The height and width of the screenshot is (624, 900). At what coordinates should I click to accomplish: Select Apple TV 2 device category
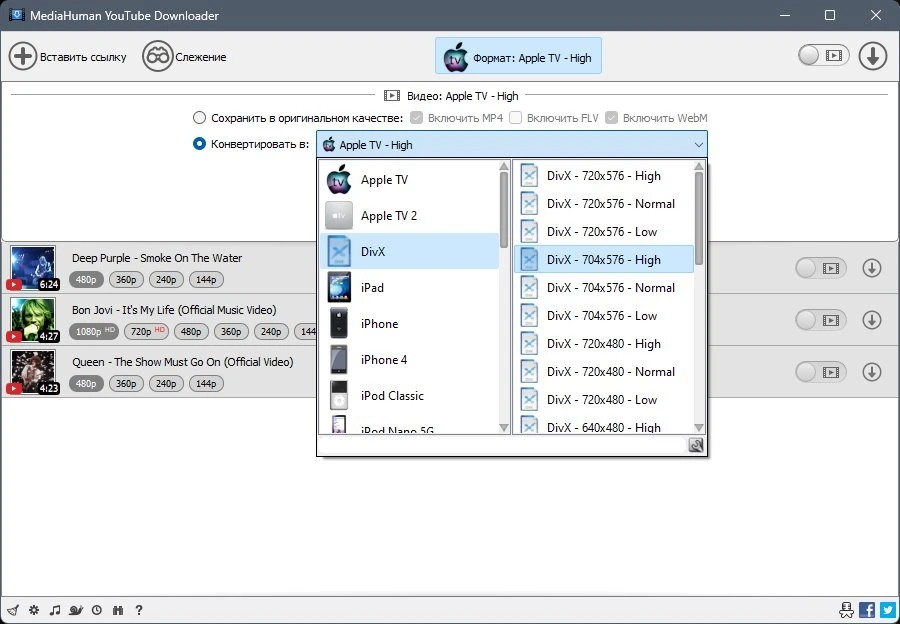coord(410,216)
